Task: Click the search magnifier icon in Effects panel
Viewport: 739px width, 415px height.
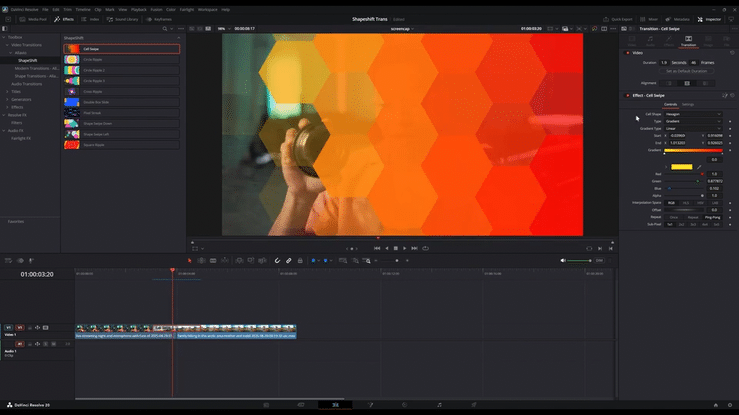Action: [164, 29]
